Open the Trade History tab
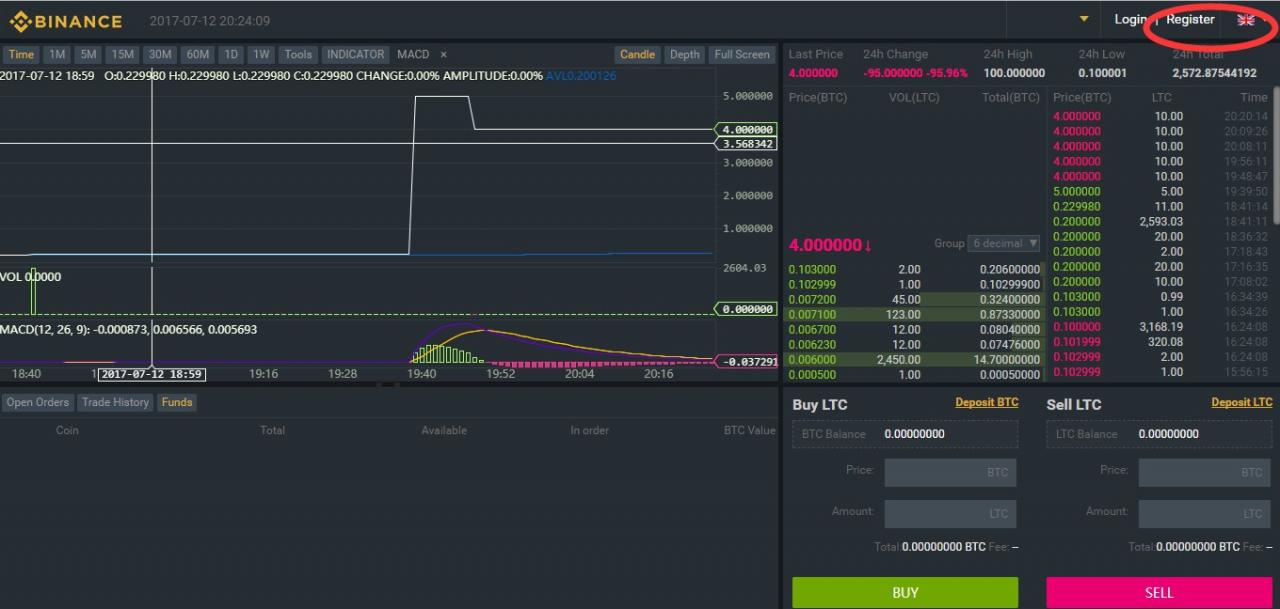 tap(115, 402)
